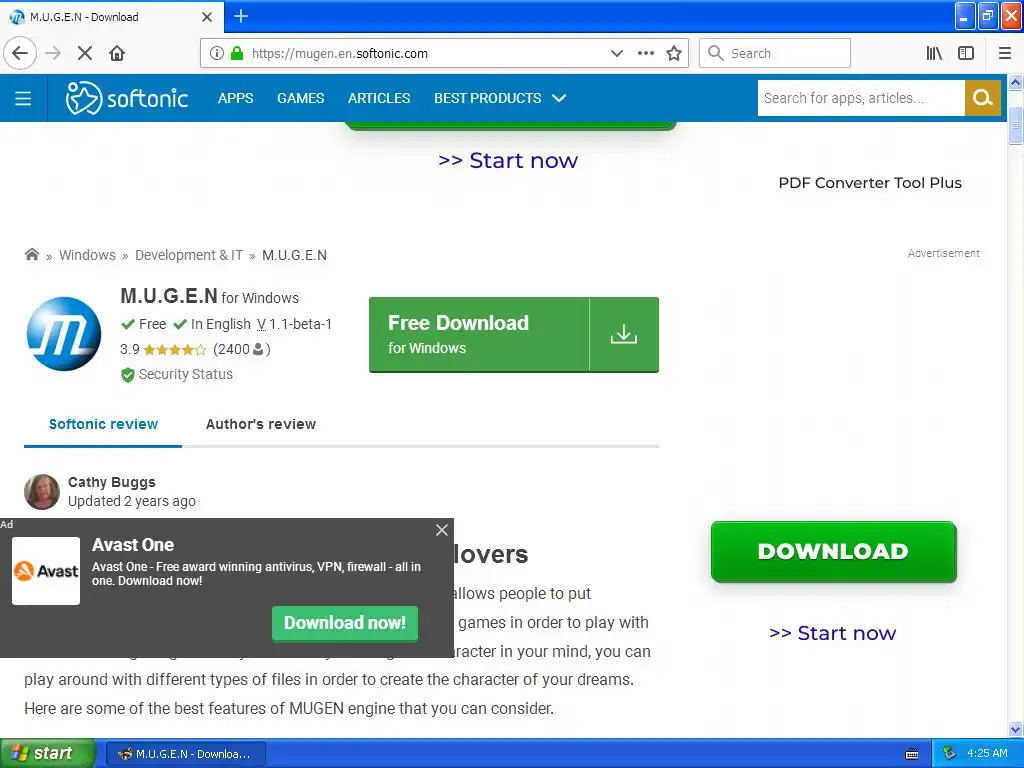
Task: Show site information icon in address bar
Action: [x=217, y=53]
